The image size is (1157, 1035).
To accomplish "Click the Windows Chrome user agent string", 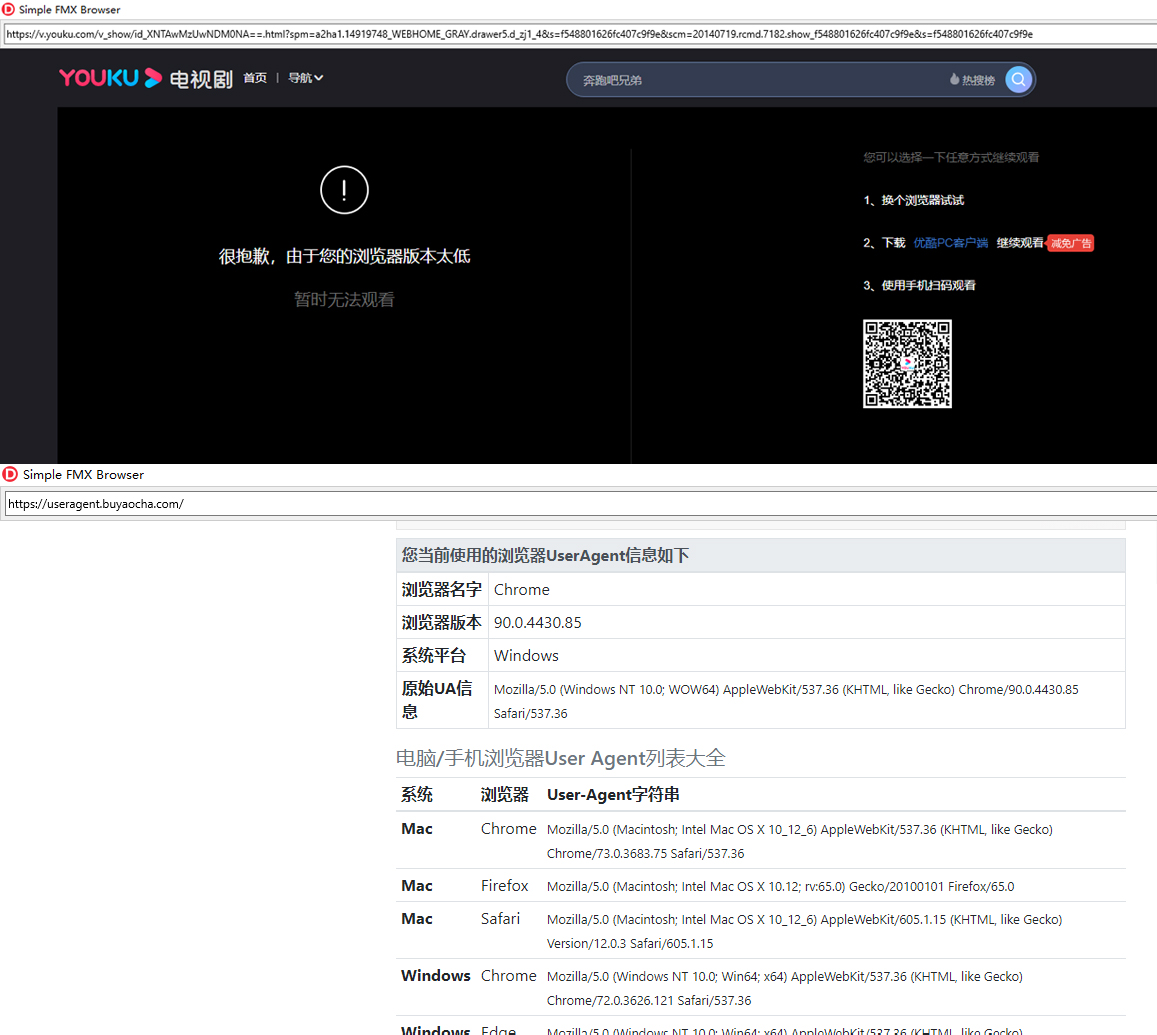I will click(x=784, y=988).
